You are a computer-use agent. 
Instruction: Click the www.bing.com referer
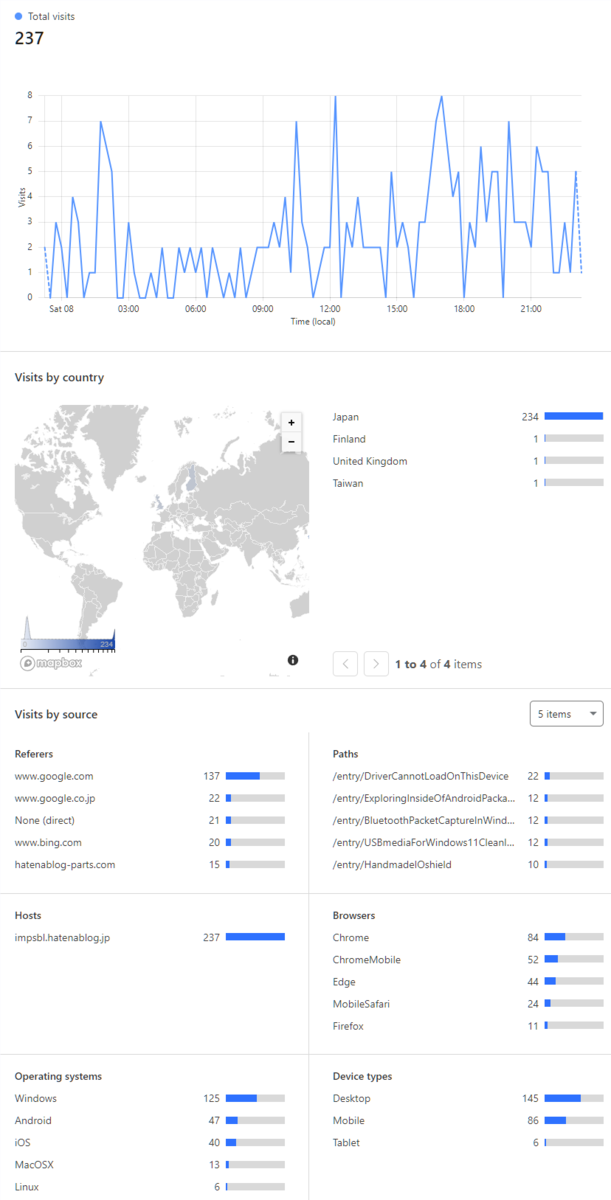pyautogui.click(x=150, y=842)
